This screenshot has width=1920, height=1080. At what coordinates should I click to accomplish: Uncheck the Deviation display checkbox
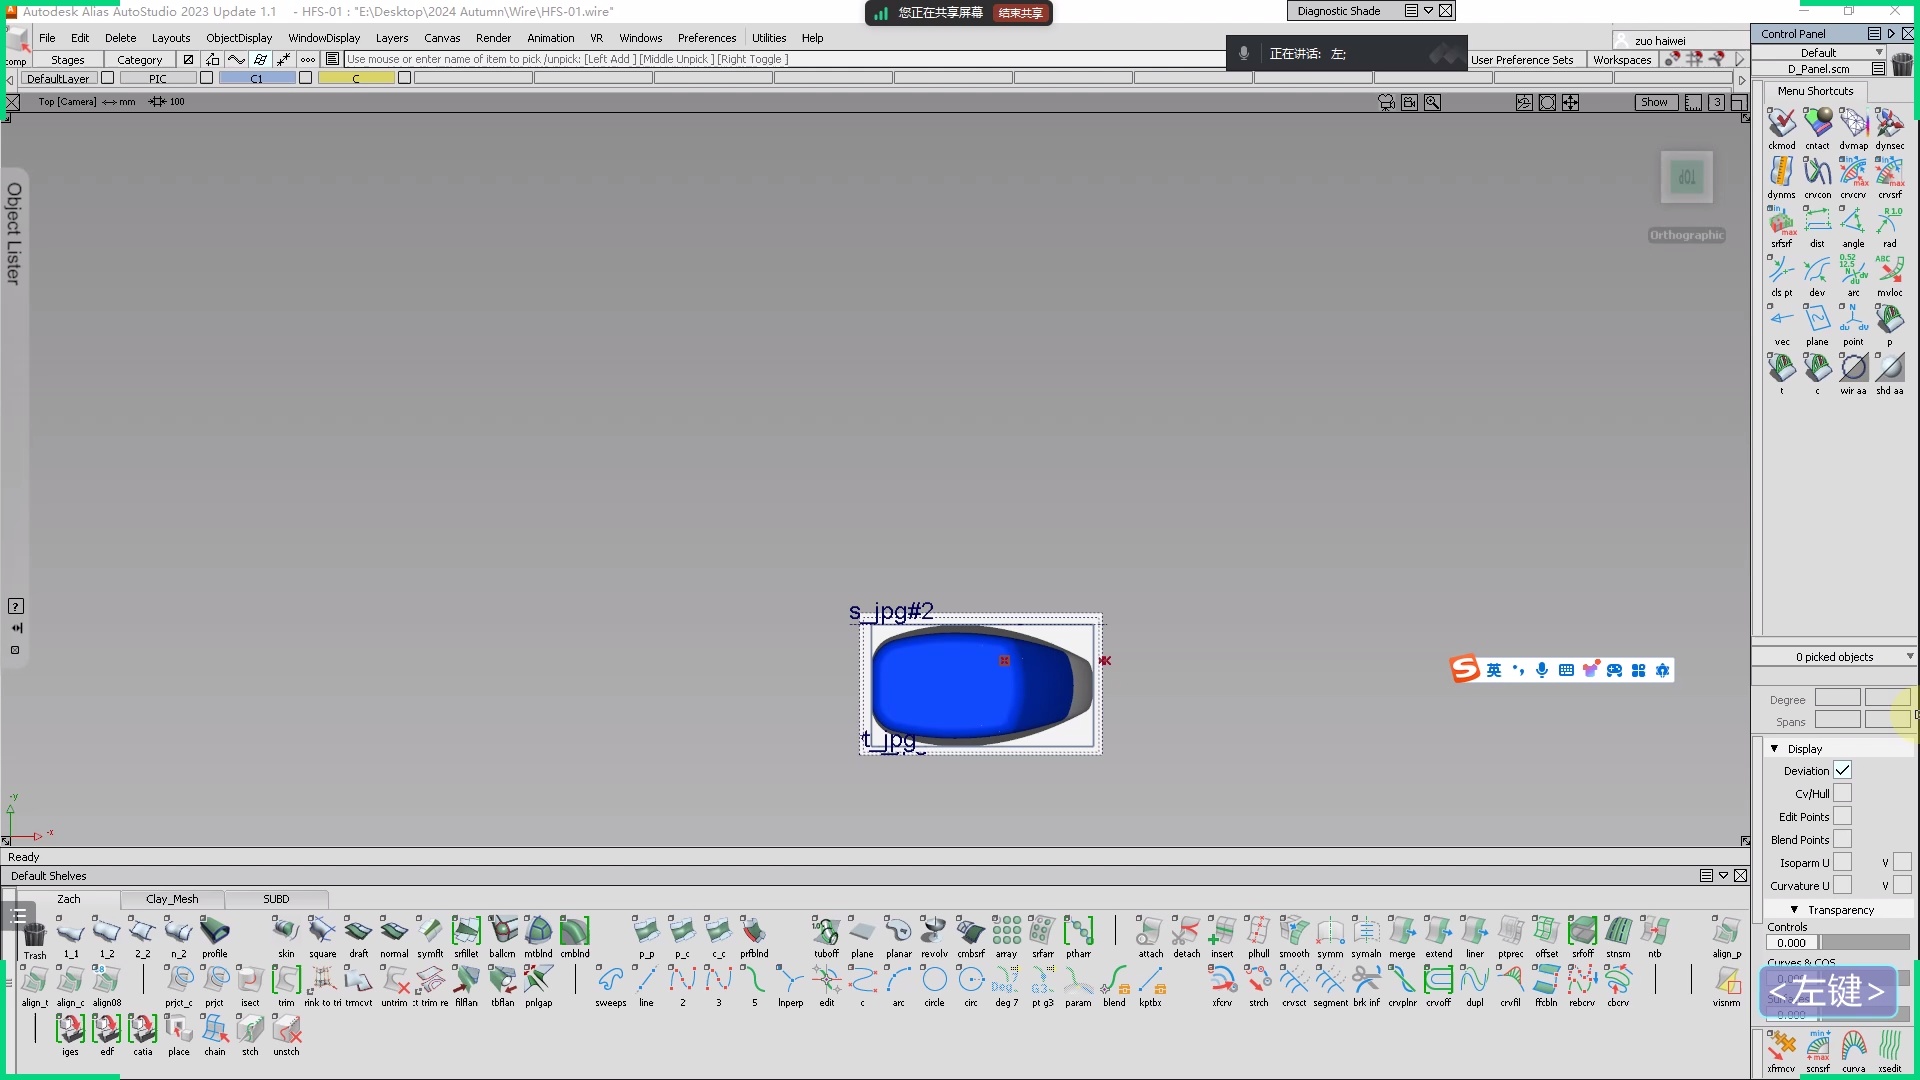(1842, 770)
